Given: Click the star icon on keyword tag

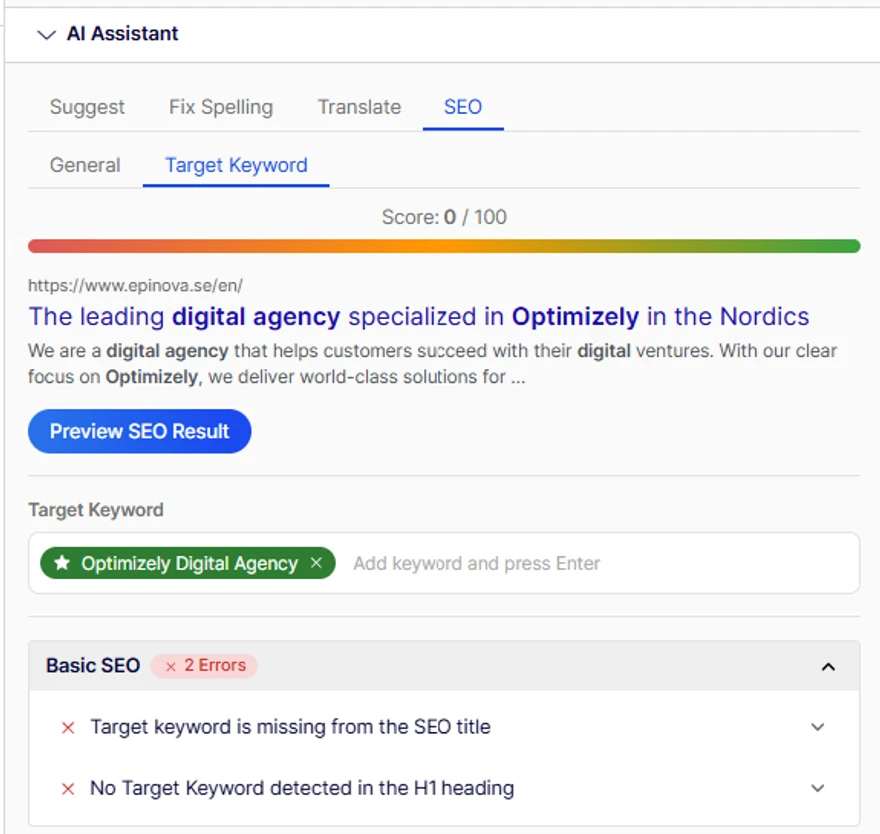Looking at the screenshot, I should (x=62, y=562).
